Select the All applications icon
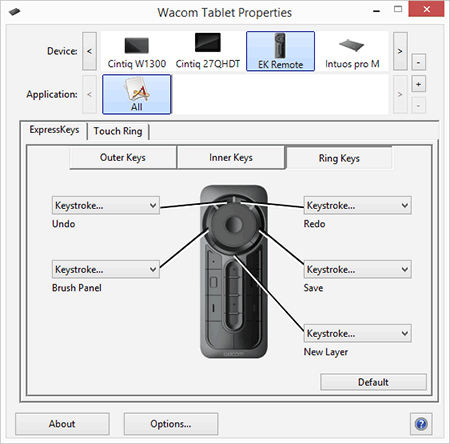Image resolution: width=450 pixels, height=444 pixels. click(x=137, y=94)
